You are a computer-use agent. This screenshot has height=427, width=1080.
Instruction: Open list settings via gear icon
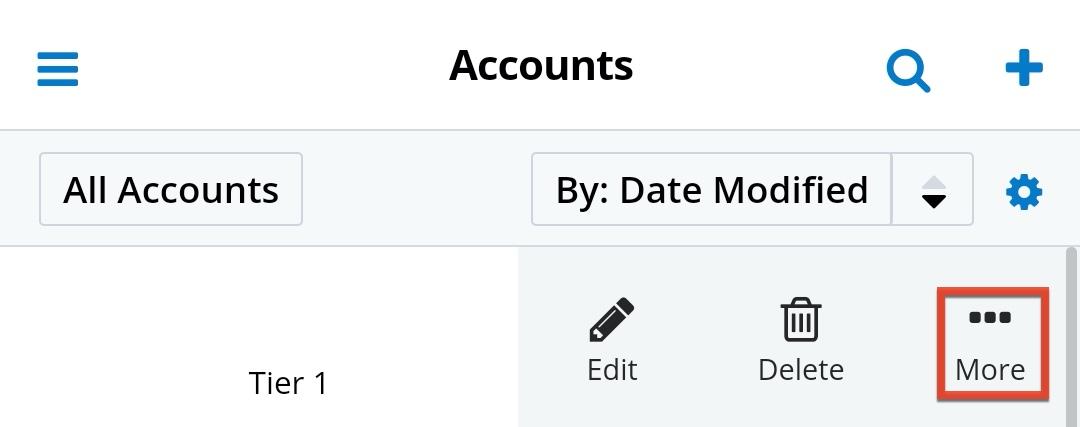pos(1023,191)
